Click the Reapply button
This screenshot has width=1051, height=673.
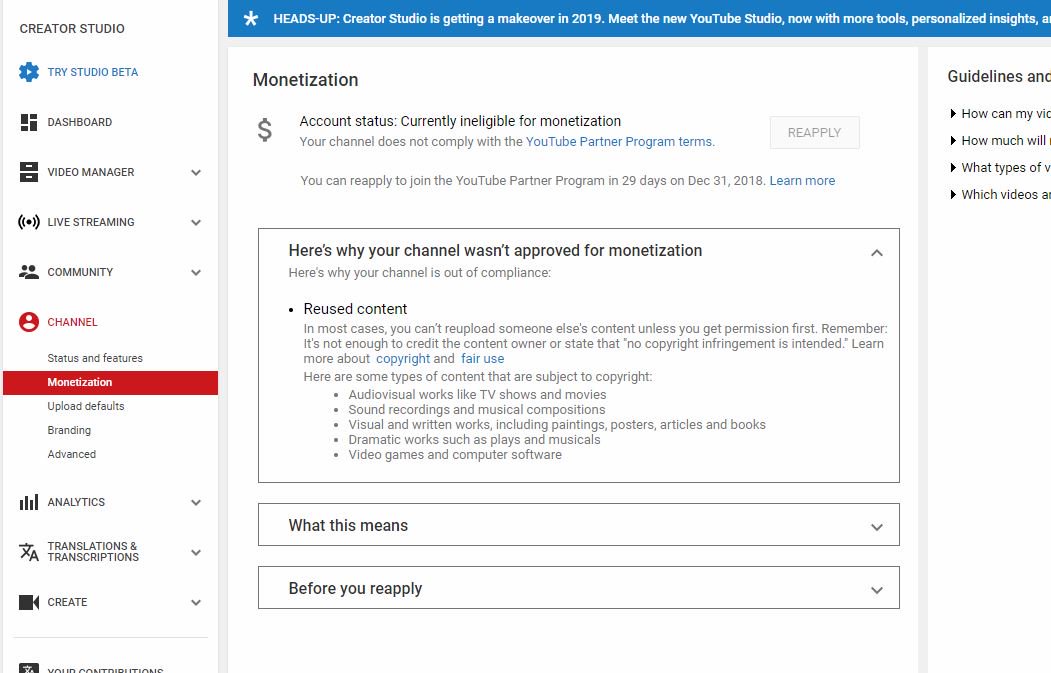814,133
